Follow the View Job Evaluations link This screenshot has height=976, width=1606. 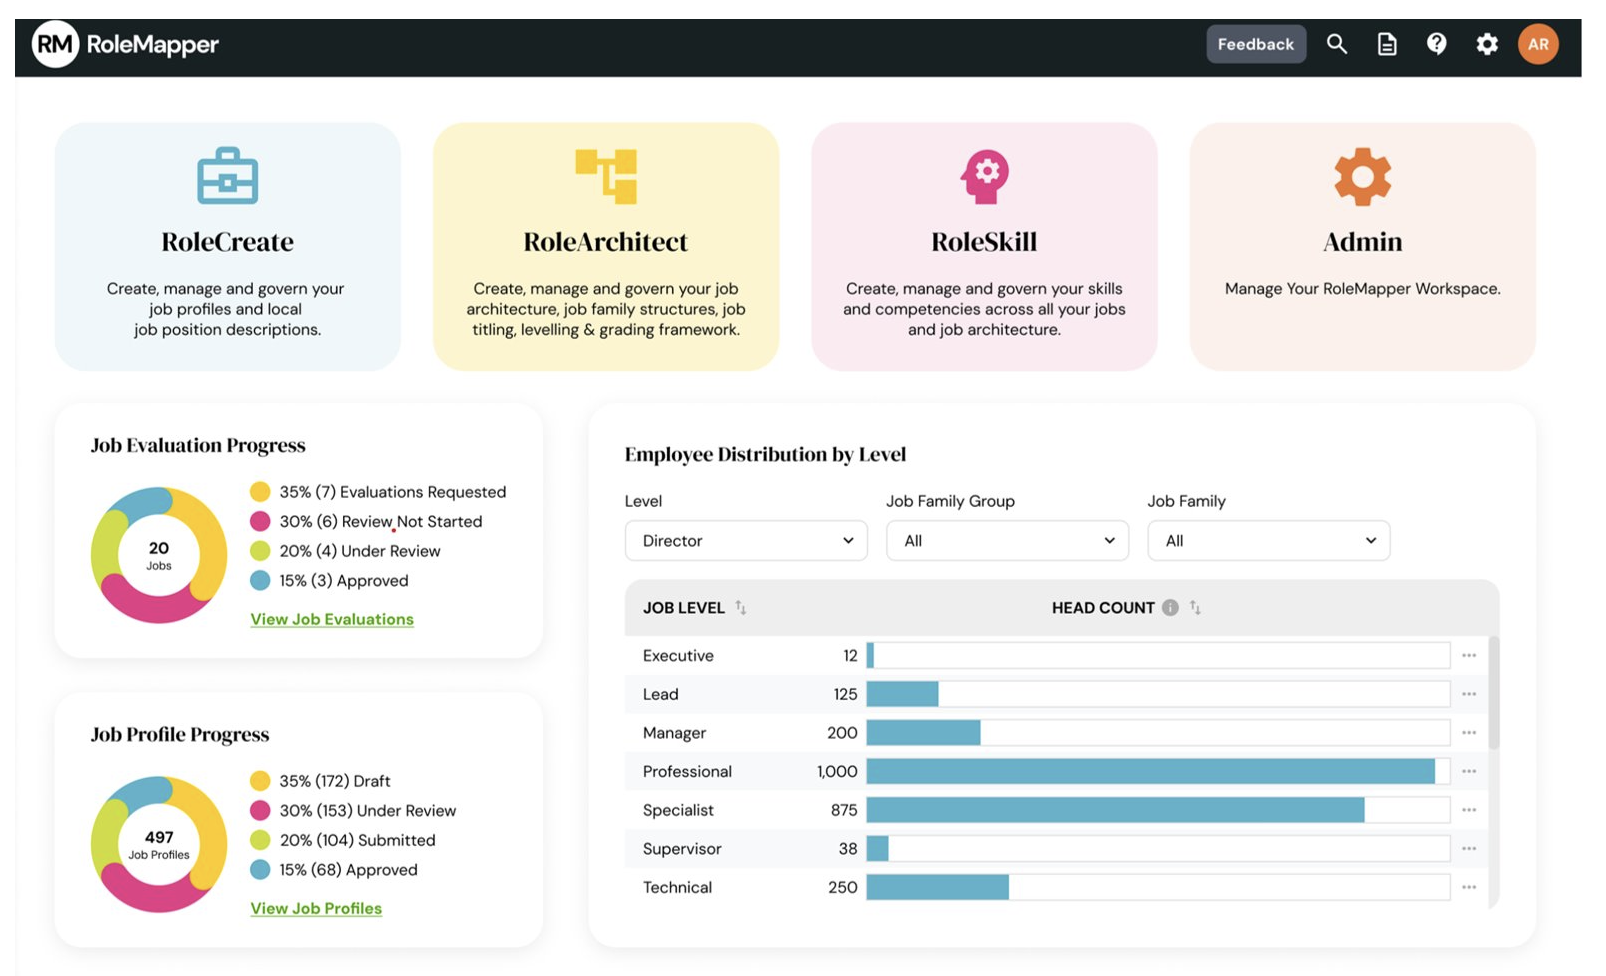click(x=332, y=619)
